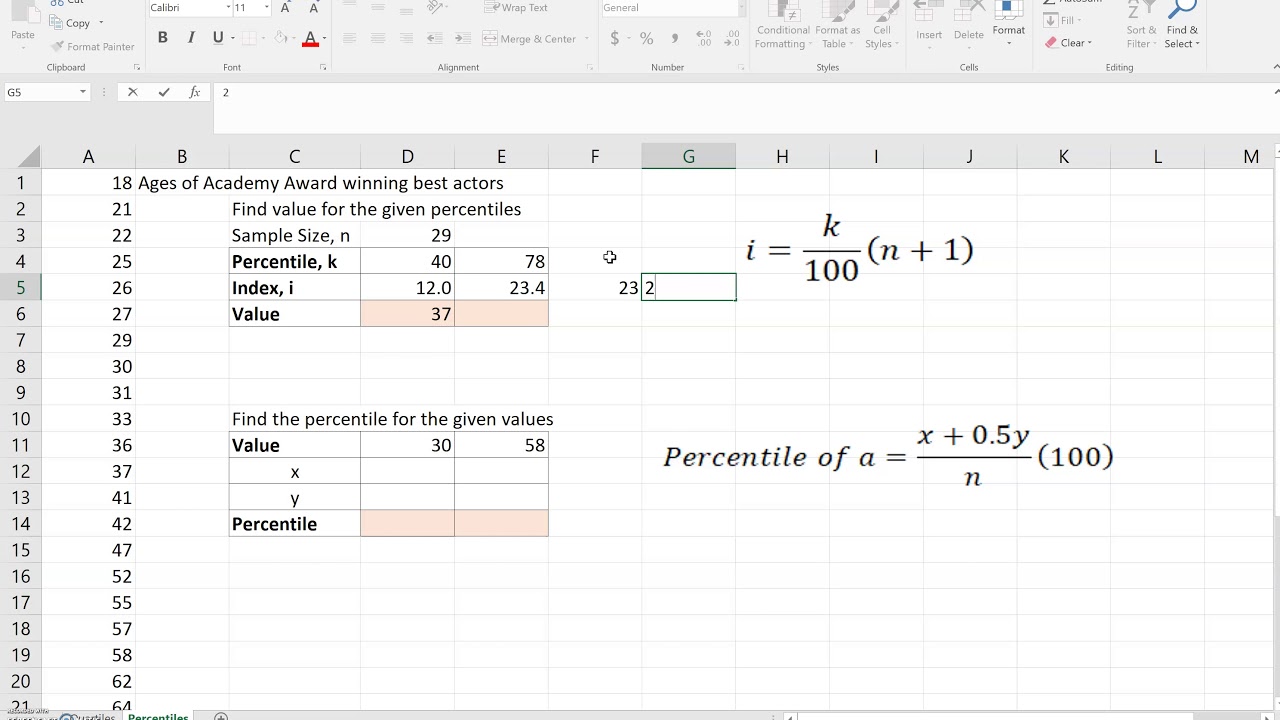Click cell with index 23.4

click(x=501, y=288)
